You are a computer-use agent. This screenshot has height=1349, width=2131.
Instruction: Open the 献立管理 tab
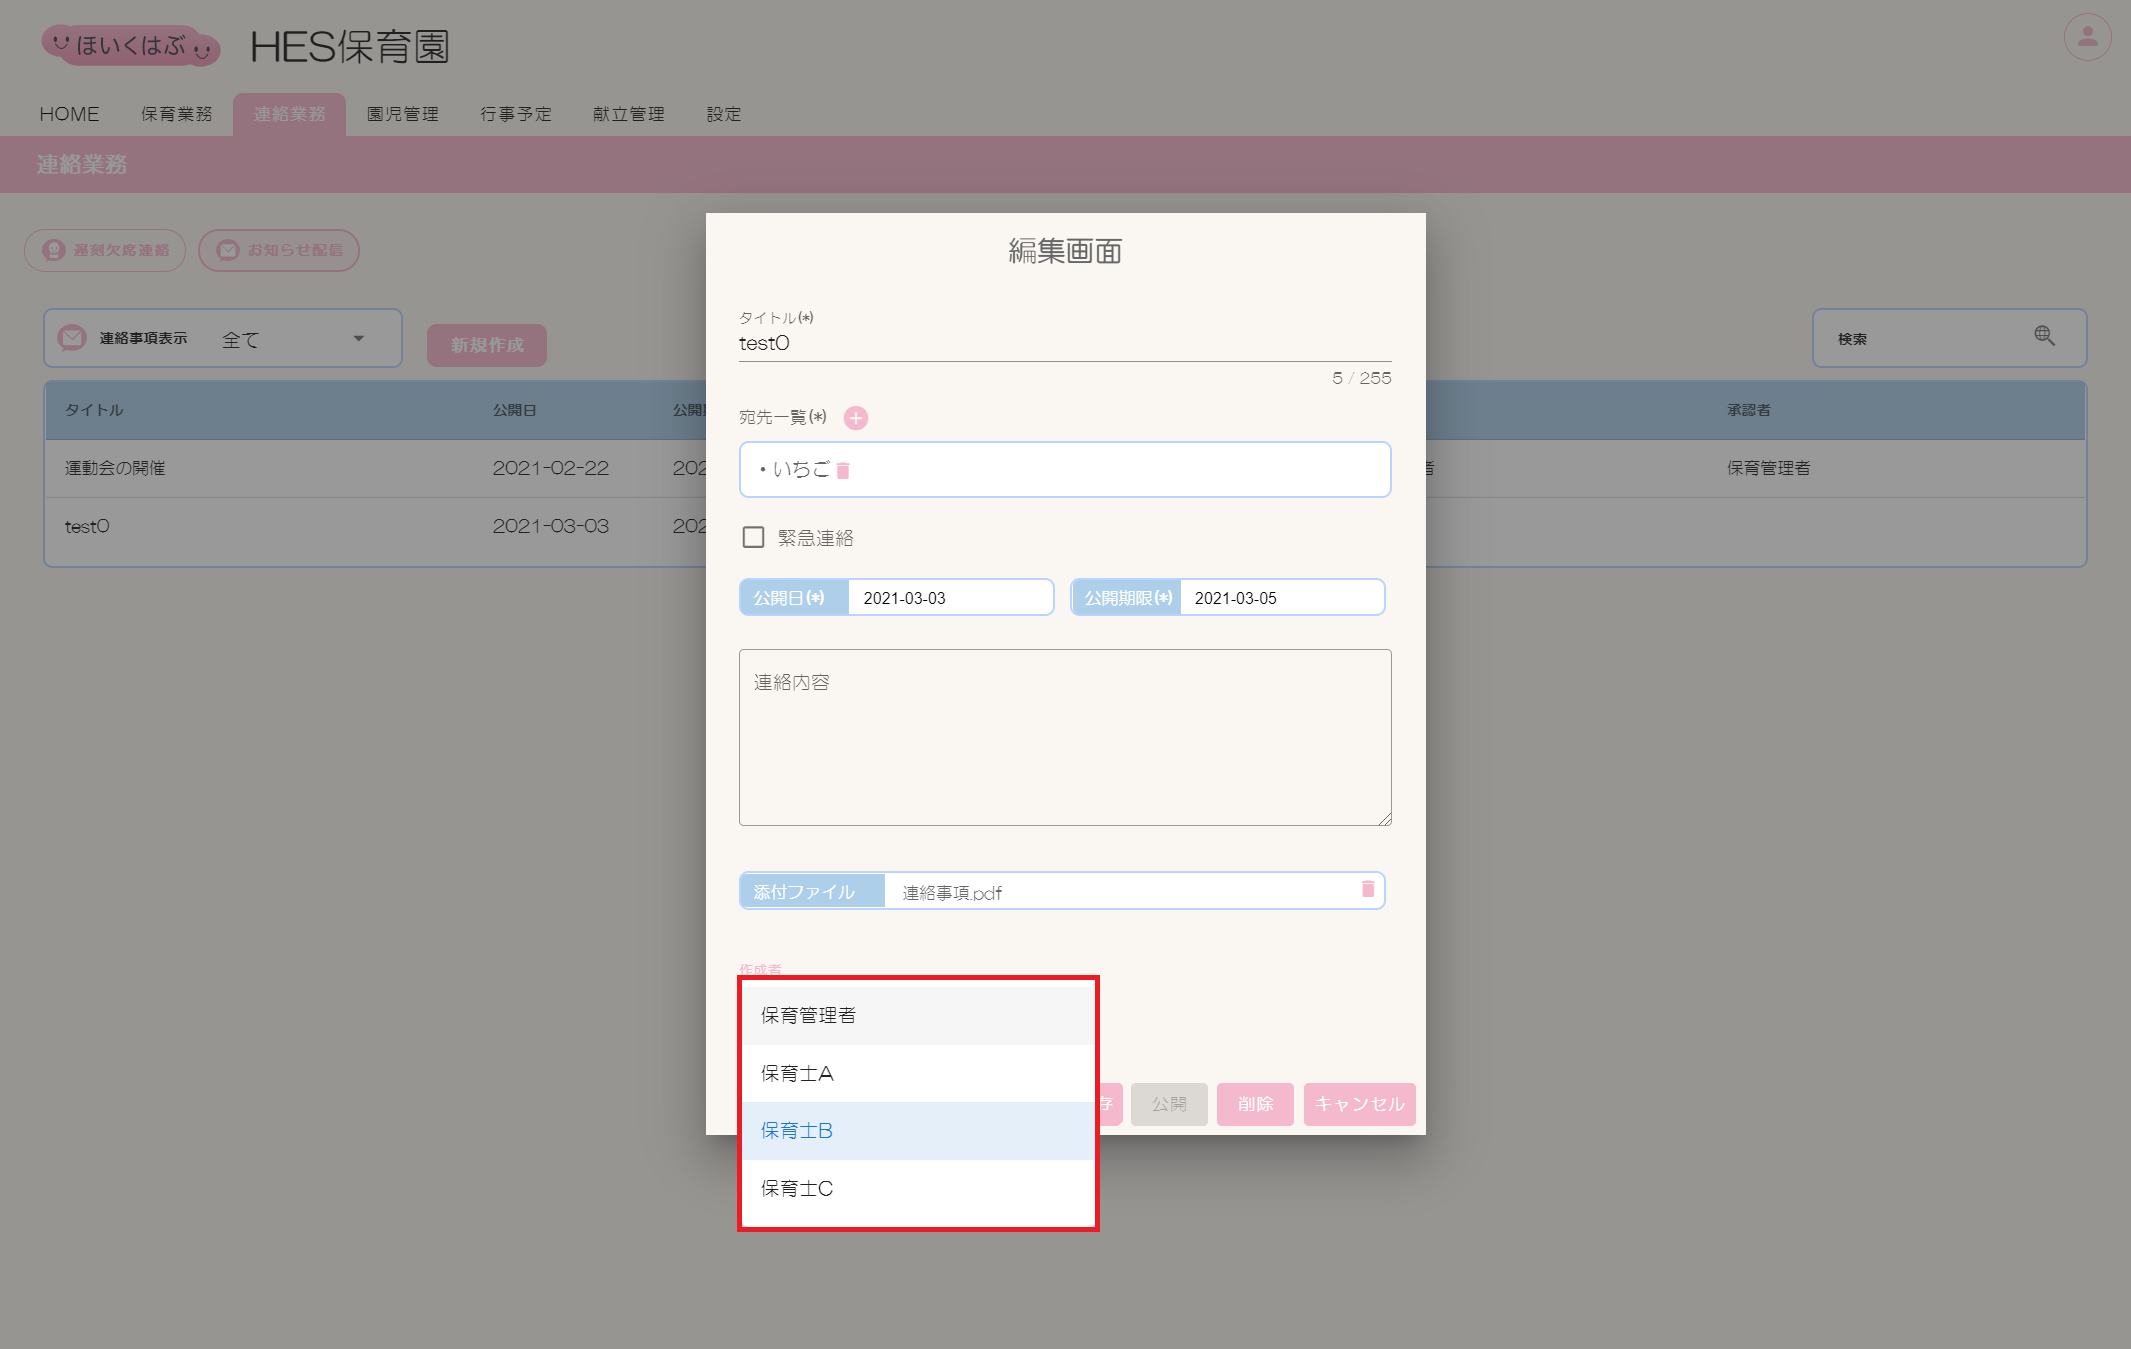(629, 115)
